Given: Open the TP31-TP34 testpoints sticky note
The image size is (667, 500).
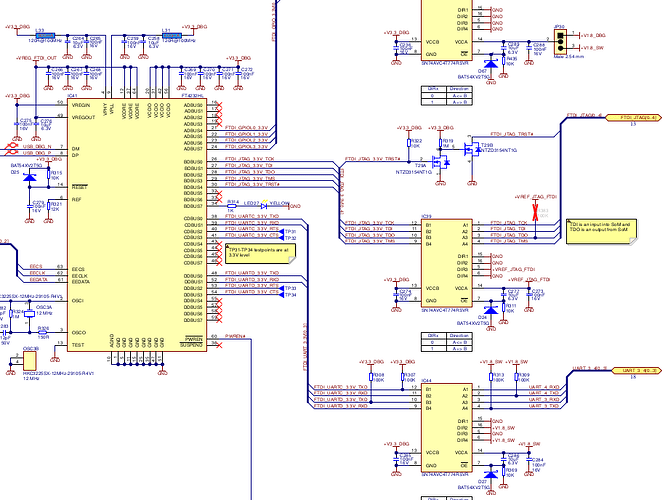Looking at the screenshot, I should (260, 254).
